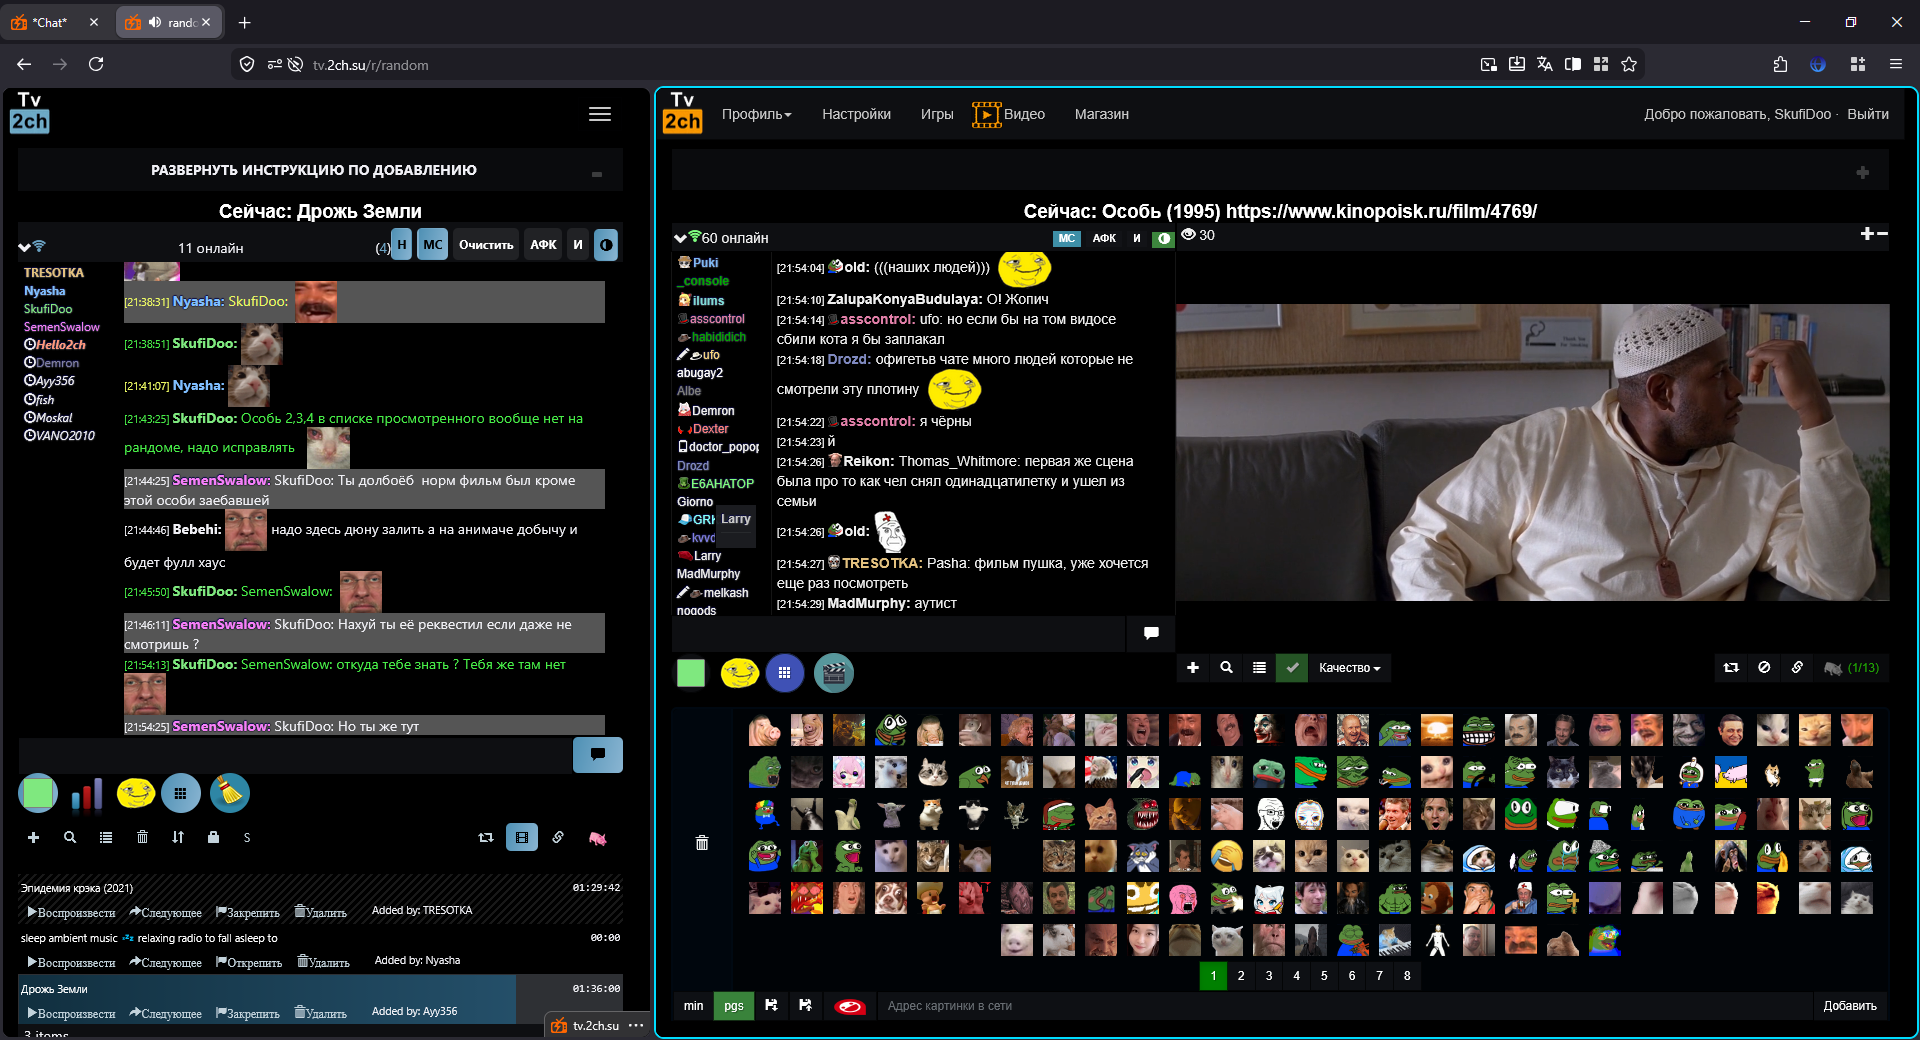Play Эпидемия крэка (2021) with Воспроизвести
1920x1040 pixels.
click(x=71, y=912)
